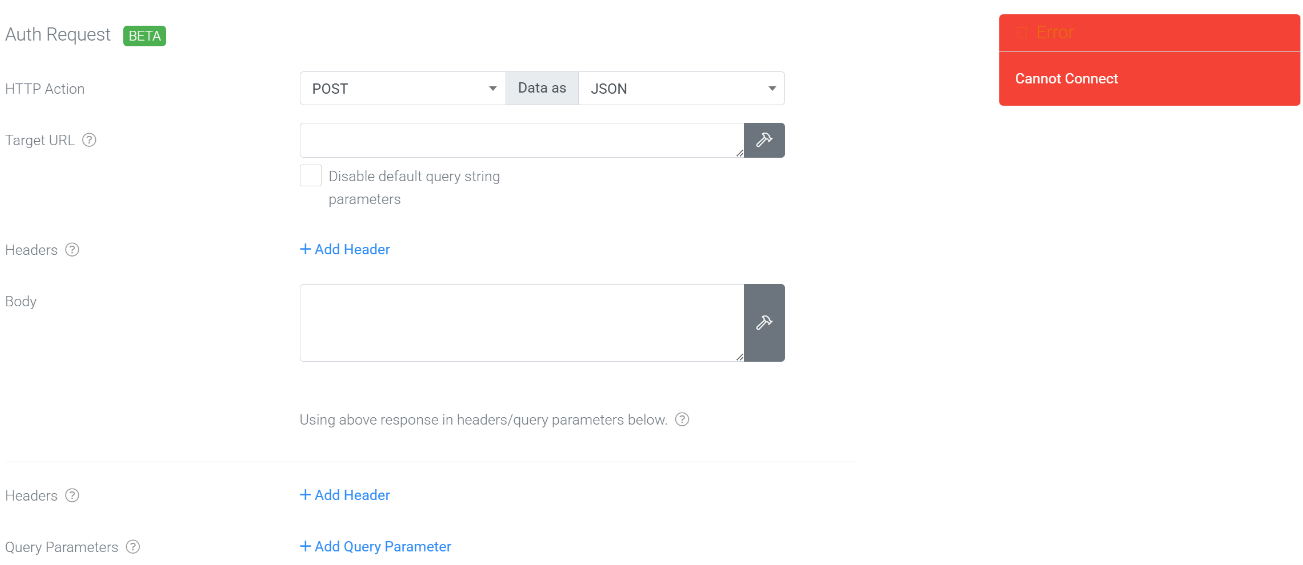This screenshot has width=1303, height=565.
Task: Click the red Error notification header
Action: coord(1149,33)
